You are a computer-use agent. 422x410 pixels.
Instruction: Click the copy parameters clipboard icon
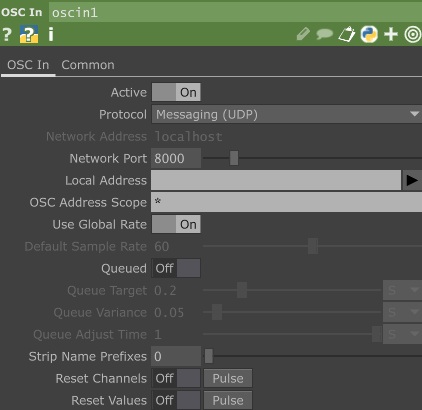coord(347,34)
